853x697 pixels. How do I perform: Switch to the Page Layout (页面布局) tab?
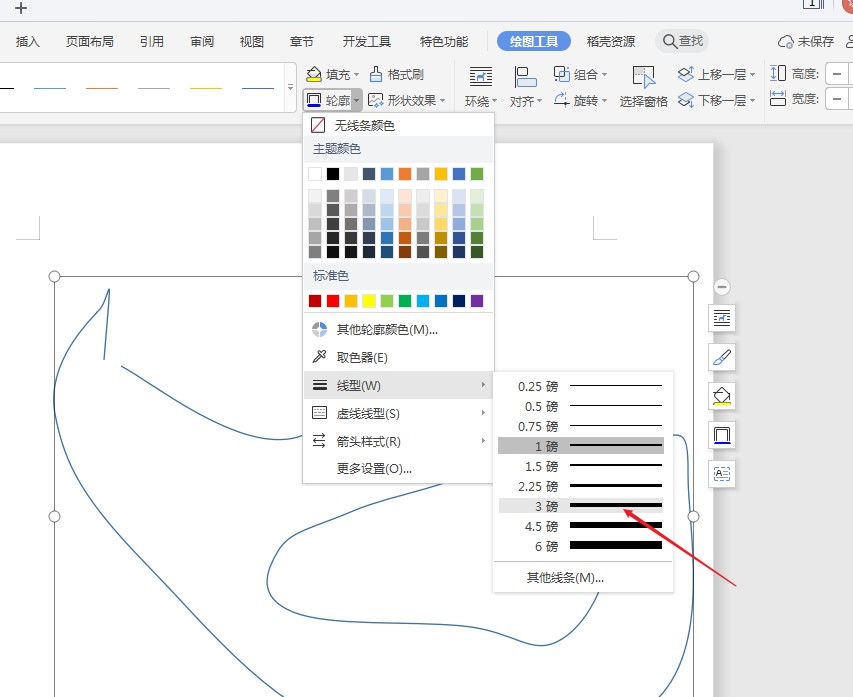(x=90, y=42)
